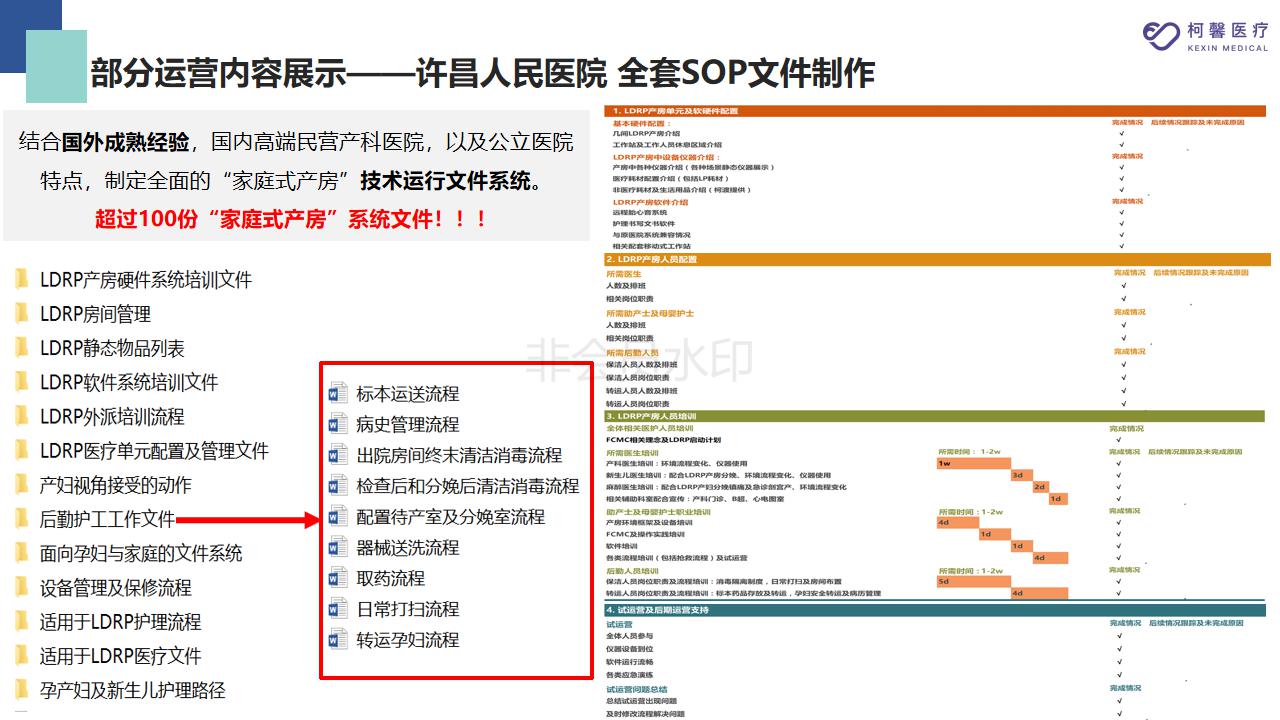Click the 柯馨医疗 Kexin Medical logo
This screenshot has height=720, width=1280.
(x=1205, y=35)
